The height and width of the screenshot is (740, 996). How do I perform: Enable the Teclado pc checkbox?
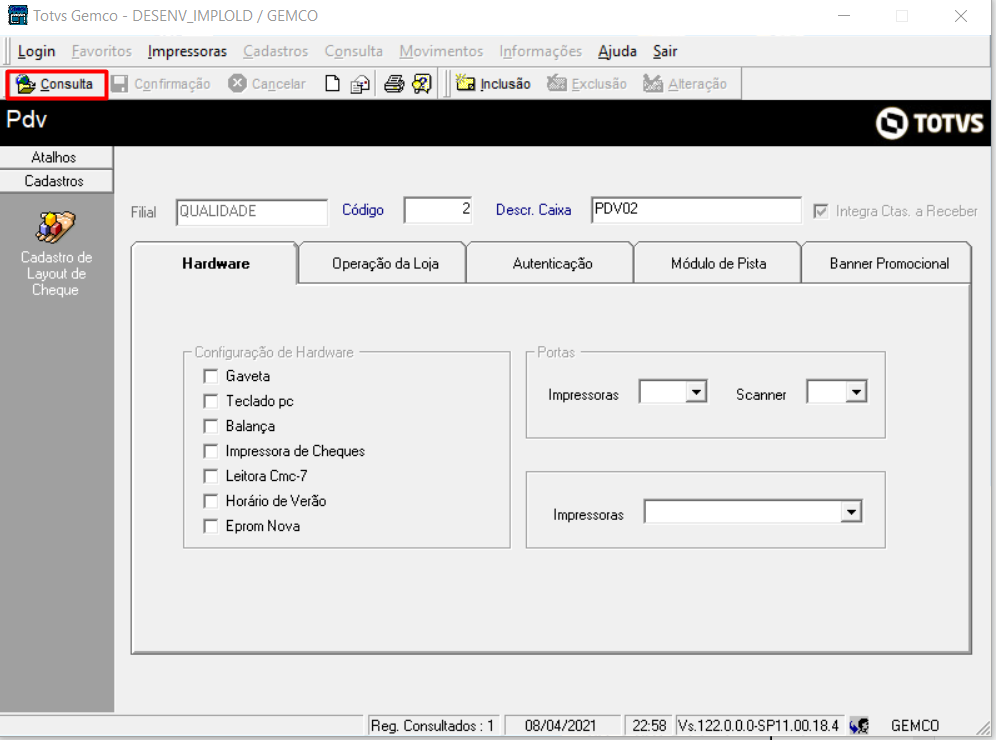(x=210, y=401)
